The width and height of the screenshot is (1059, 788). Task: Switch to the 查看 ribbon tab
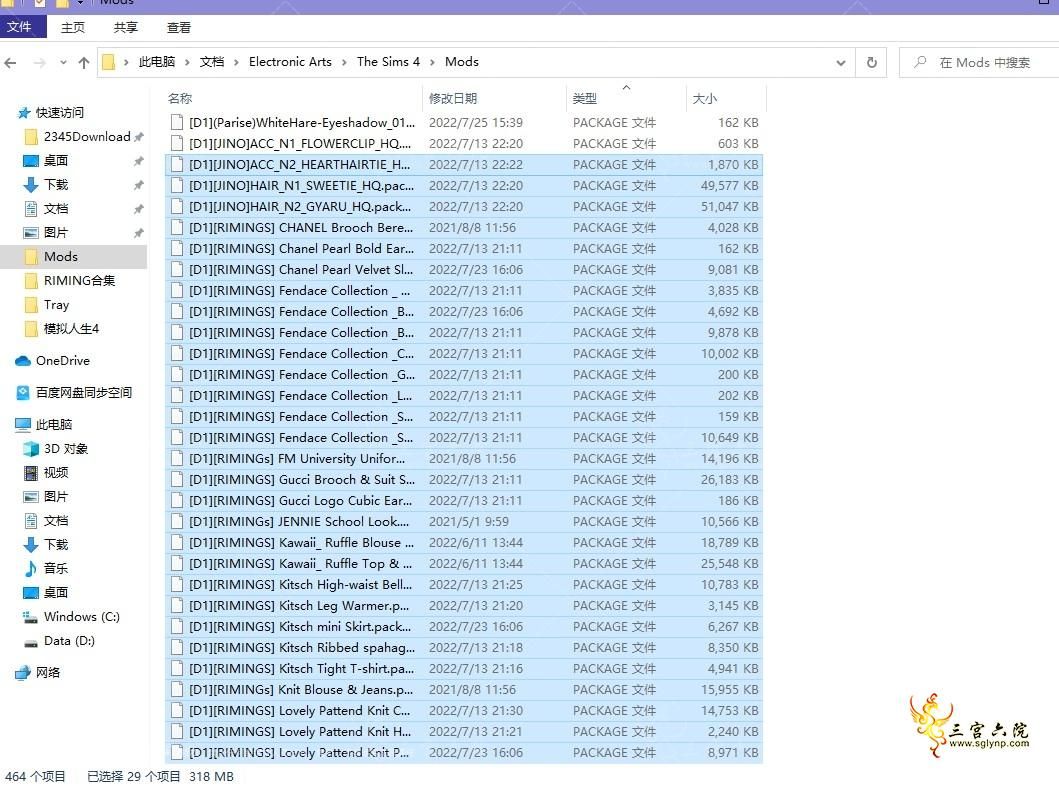(x=179, y=28)
